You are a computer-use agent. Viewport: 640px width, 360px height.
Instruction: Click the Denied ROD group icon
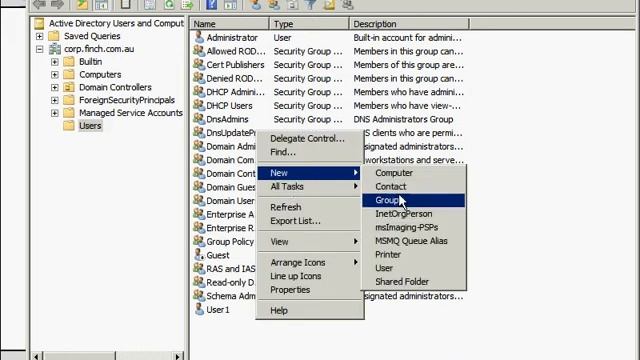click(x=199, y=78)
